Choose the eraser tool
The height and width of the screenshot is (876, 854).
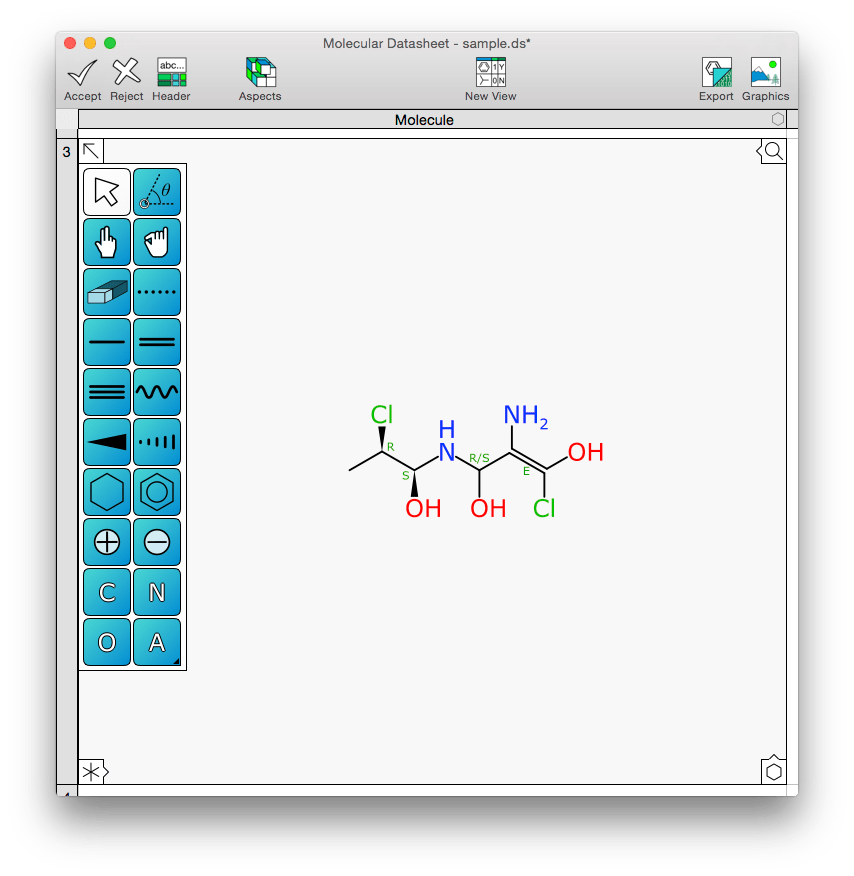coord(107,292)
